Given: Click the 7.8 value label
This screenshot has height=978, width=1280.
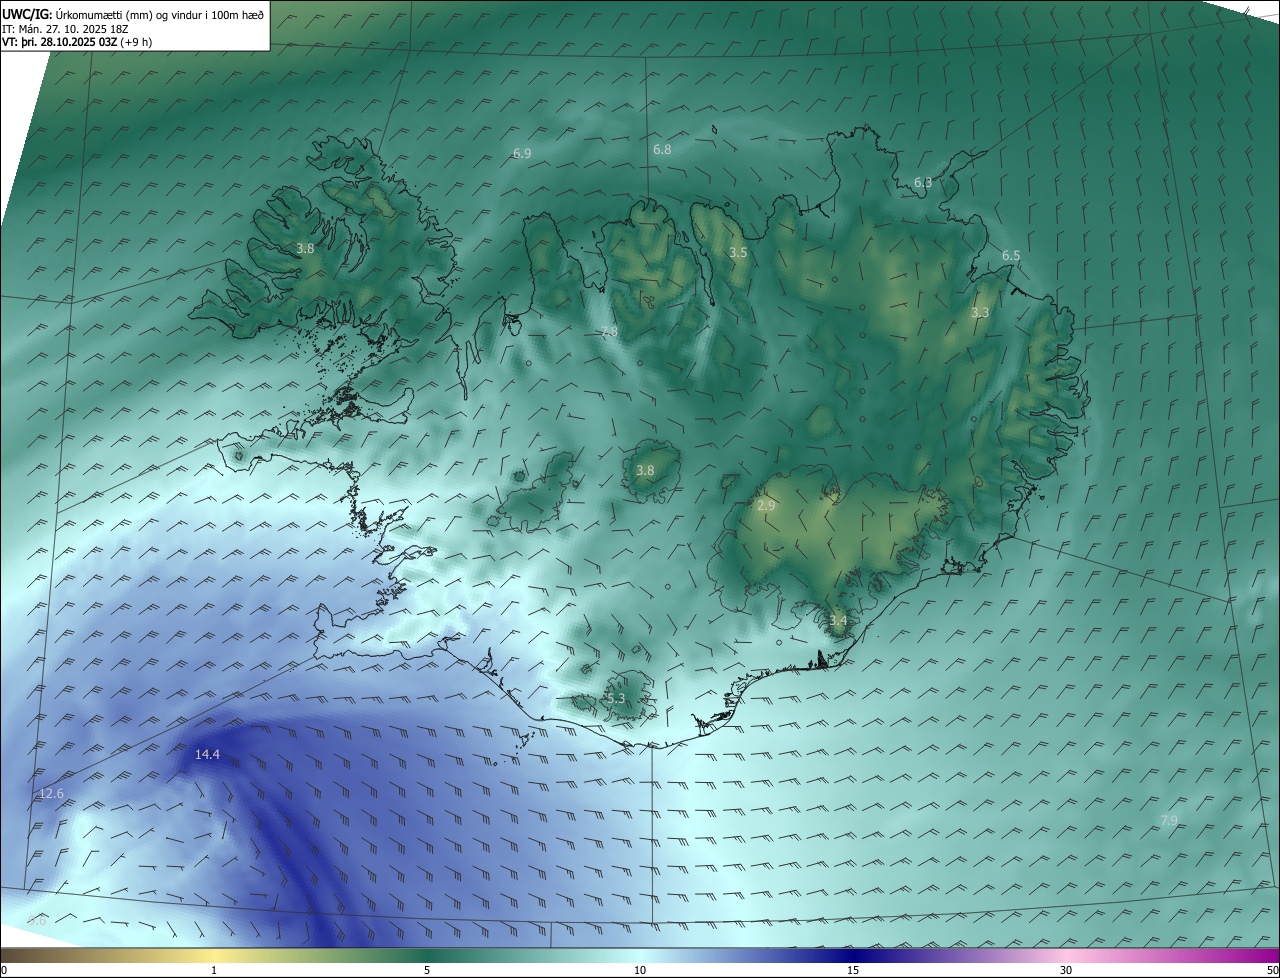Looking at the screenshot, I should coord(609,332).
